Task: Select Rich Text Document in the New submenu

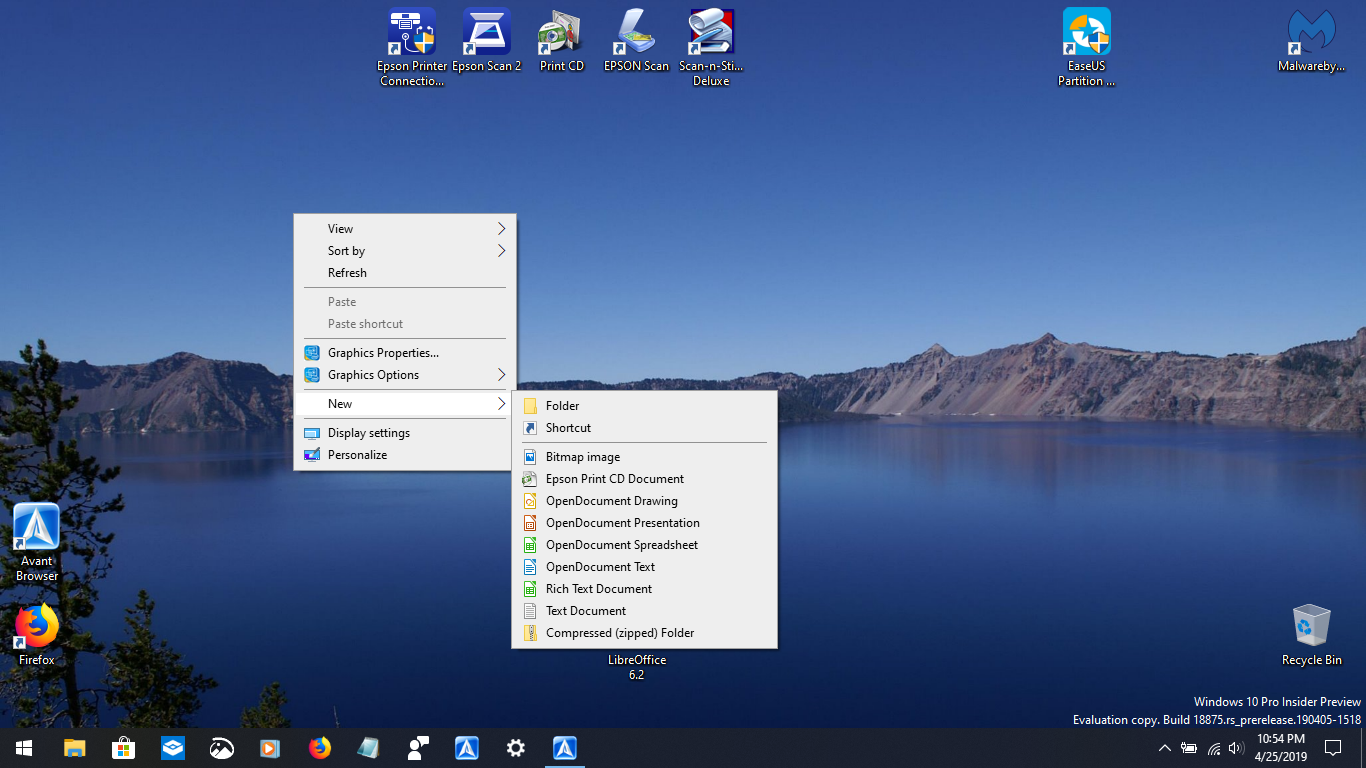Action: click(x=644, y=589)
